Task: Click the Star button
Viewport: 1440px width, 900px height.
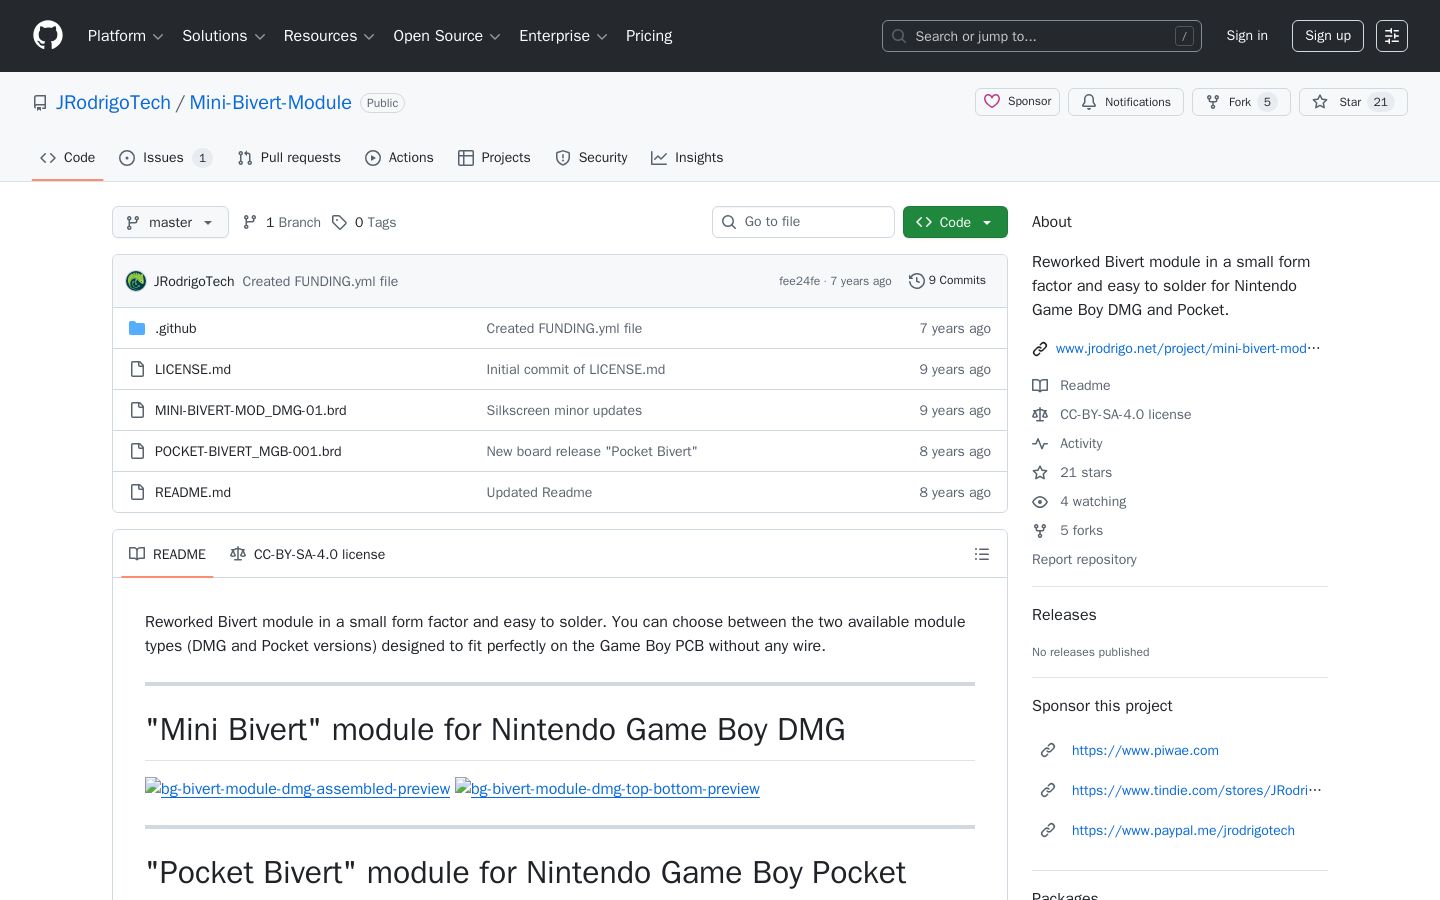Action: [x=1353, y=102]
